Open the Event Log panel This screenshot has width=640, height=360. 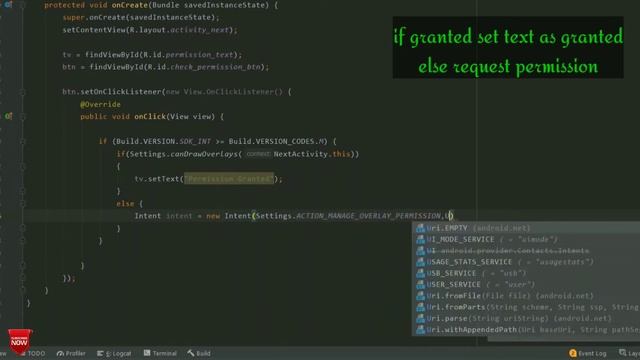(x=588, y=353)
